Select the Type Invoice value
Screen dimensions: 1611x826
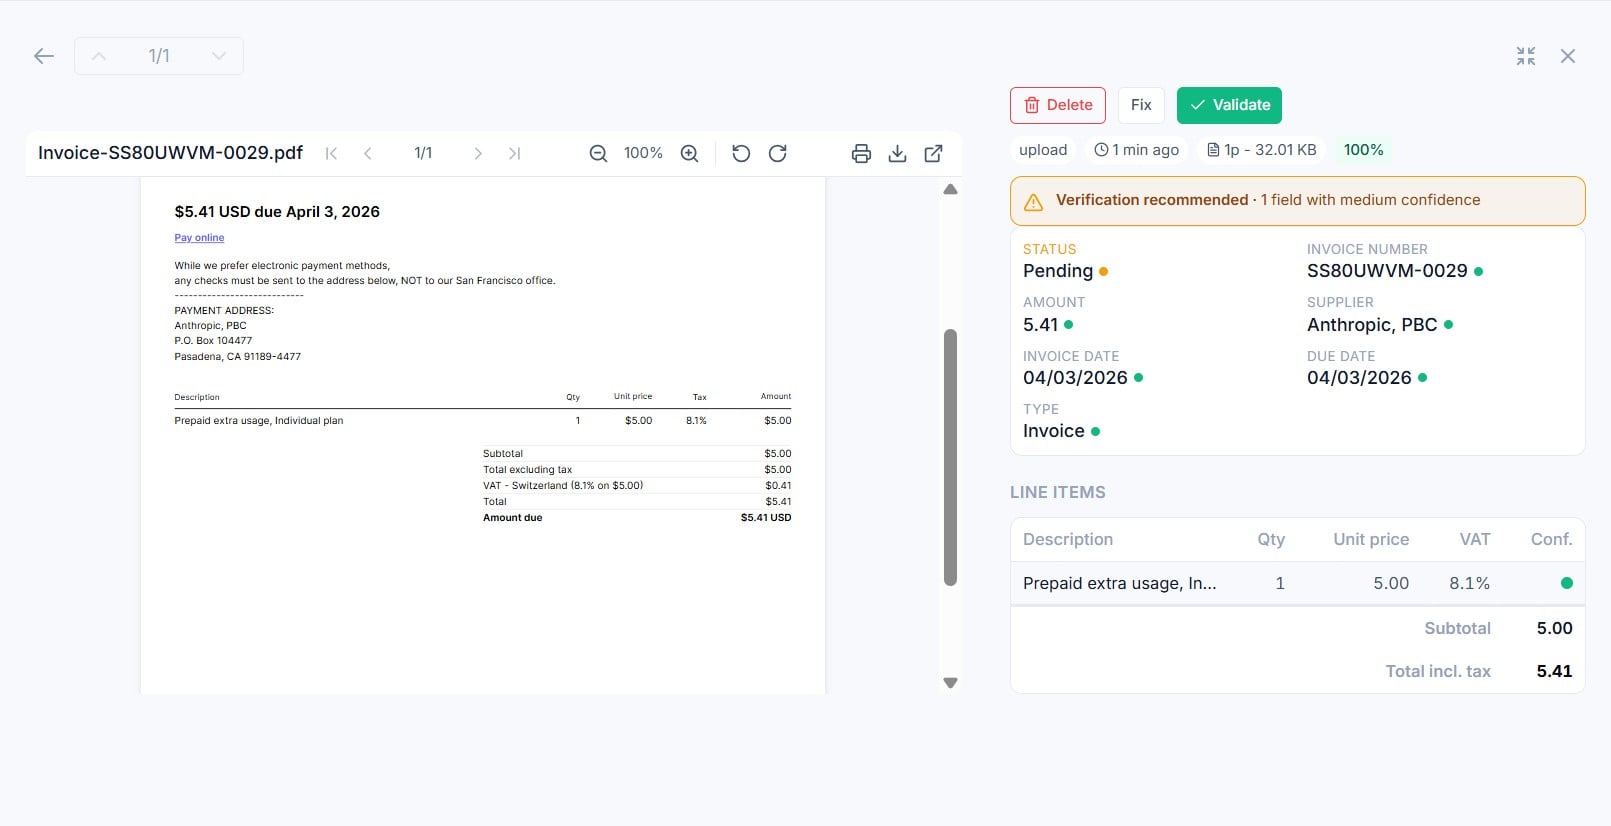pyautogui.click(x=1054, y=431)
